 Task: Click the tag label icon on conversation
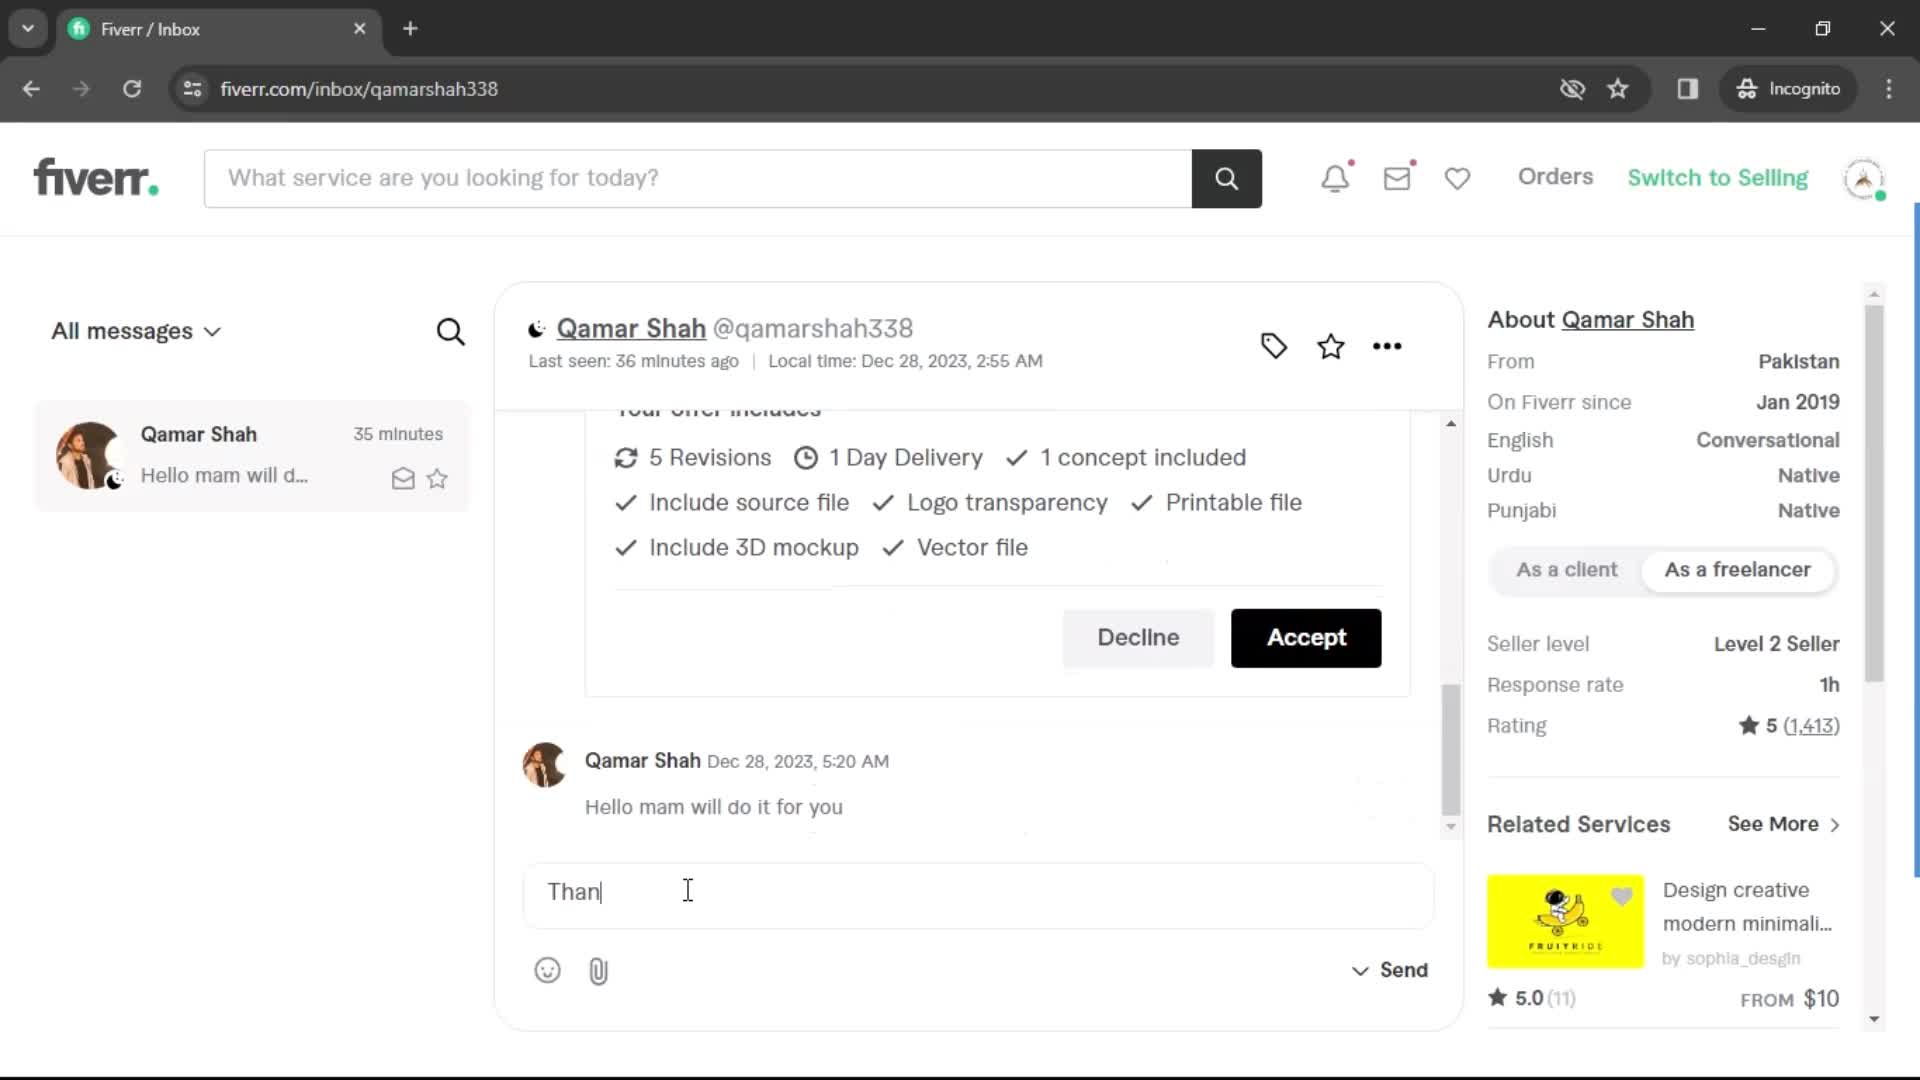(1274, 345)
